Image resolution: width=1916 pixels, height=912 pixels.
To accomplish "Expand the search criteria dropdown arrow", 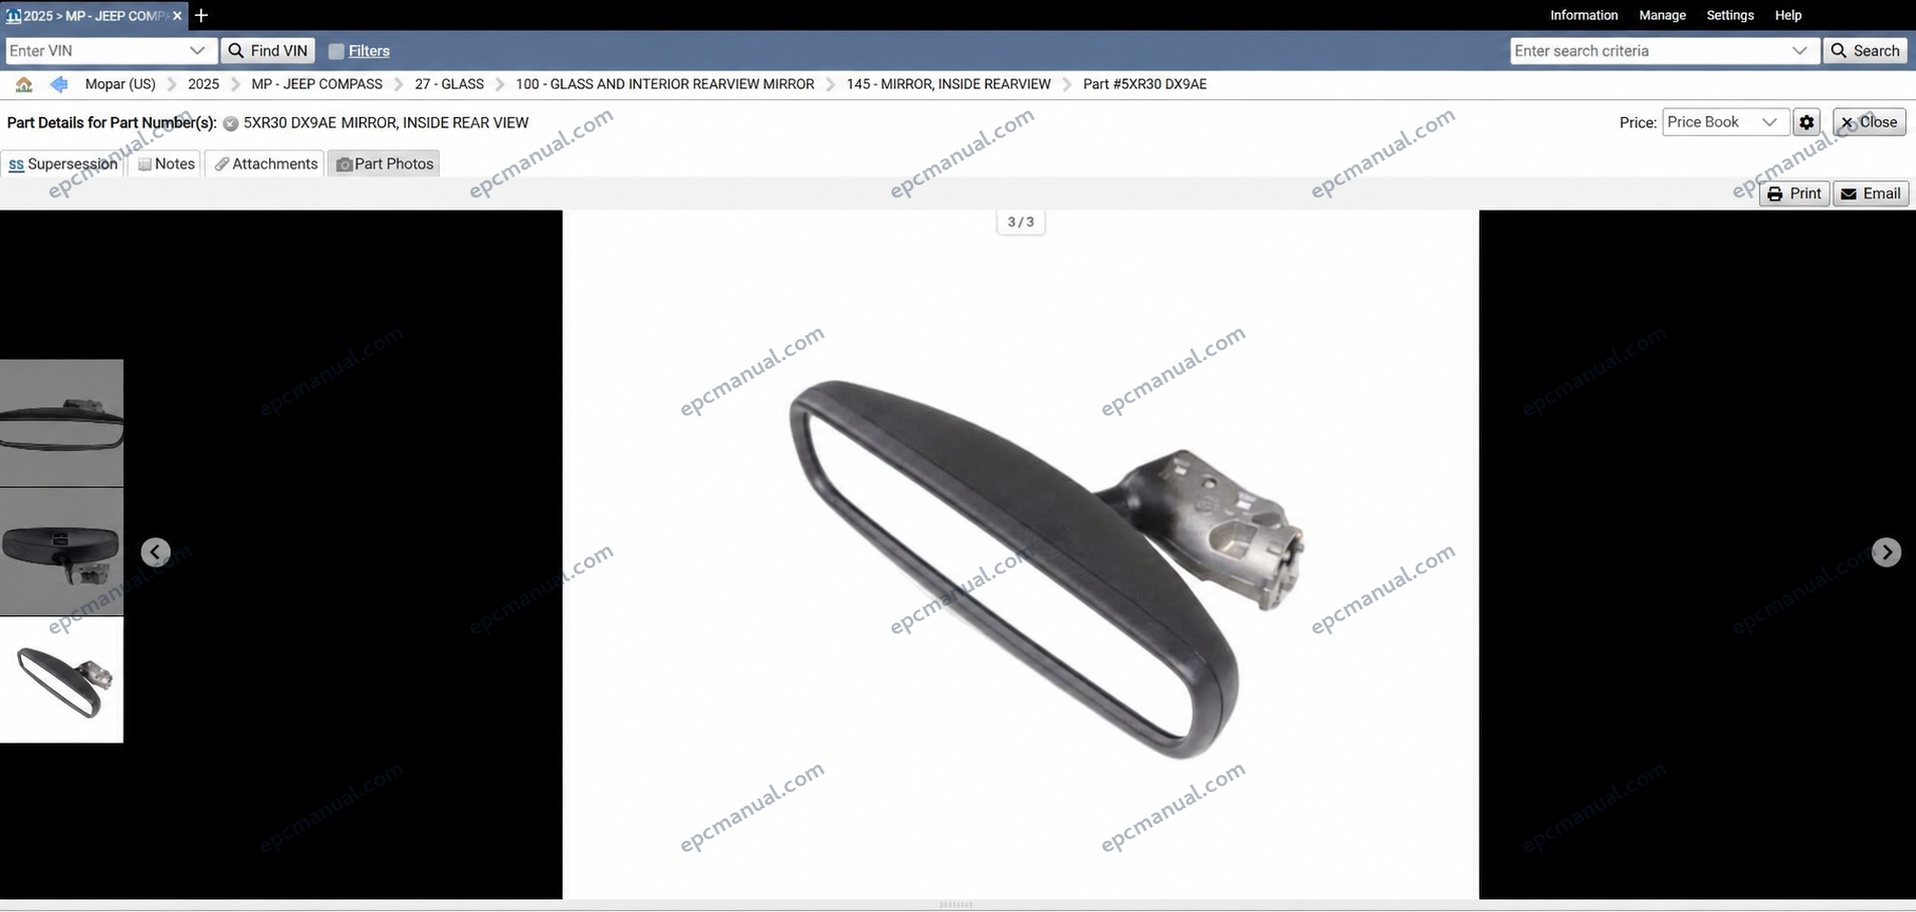I will point(1800,51).
